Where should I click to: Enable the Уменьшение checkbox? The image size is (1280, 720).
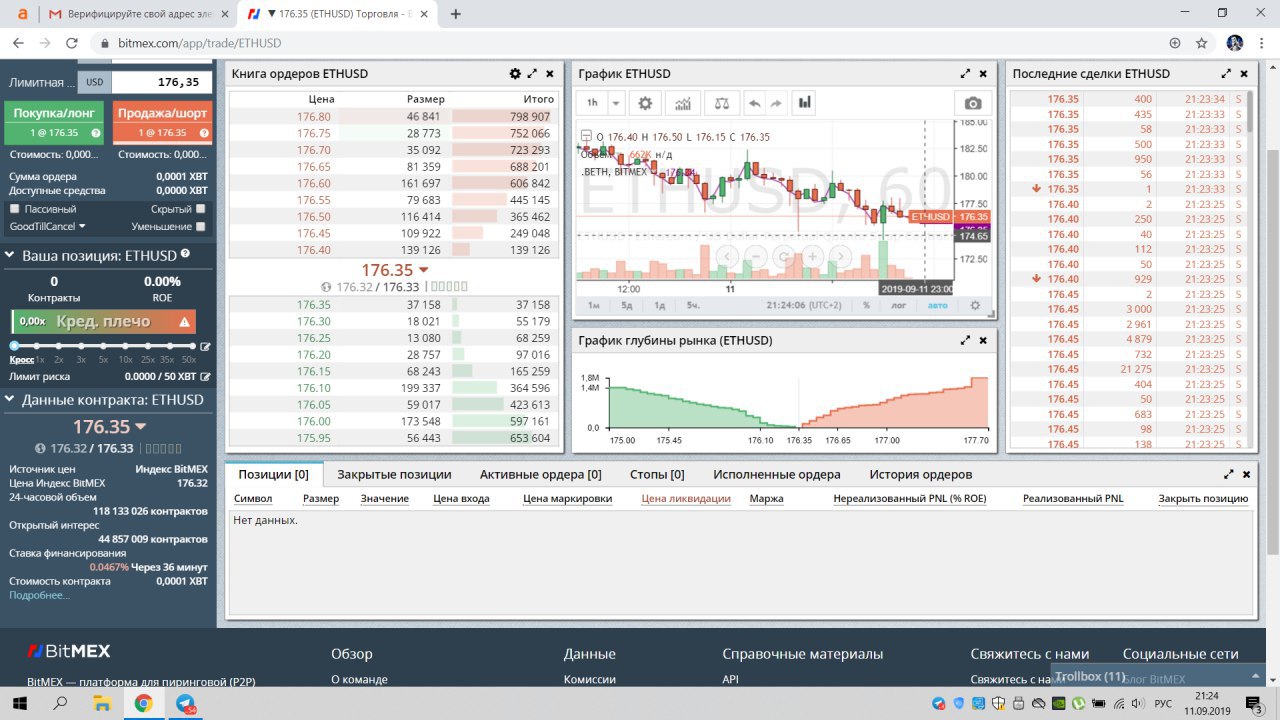pyautogui.click(x=201, y=227)
